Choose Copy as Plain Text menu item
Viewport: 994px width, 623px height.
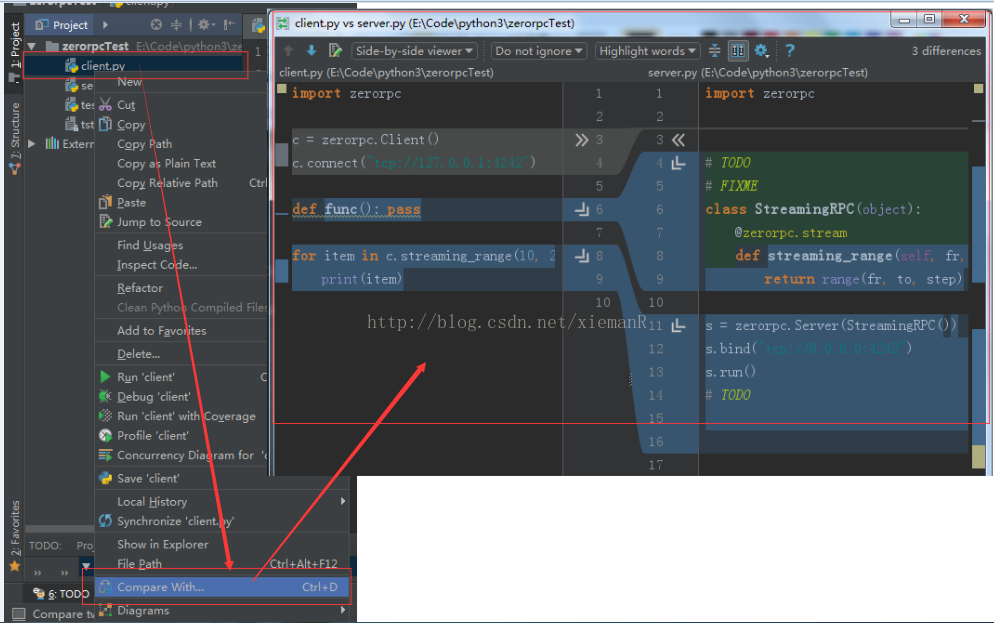click(181, 164)
